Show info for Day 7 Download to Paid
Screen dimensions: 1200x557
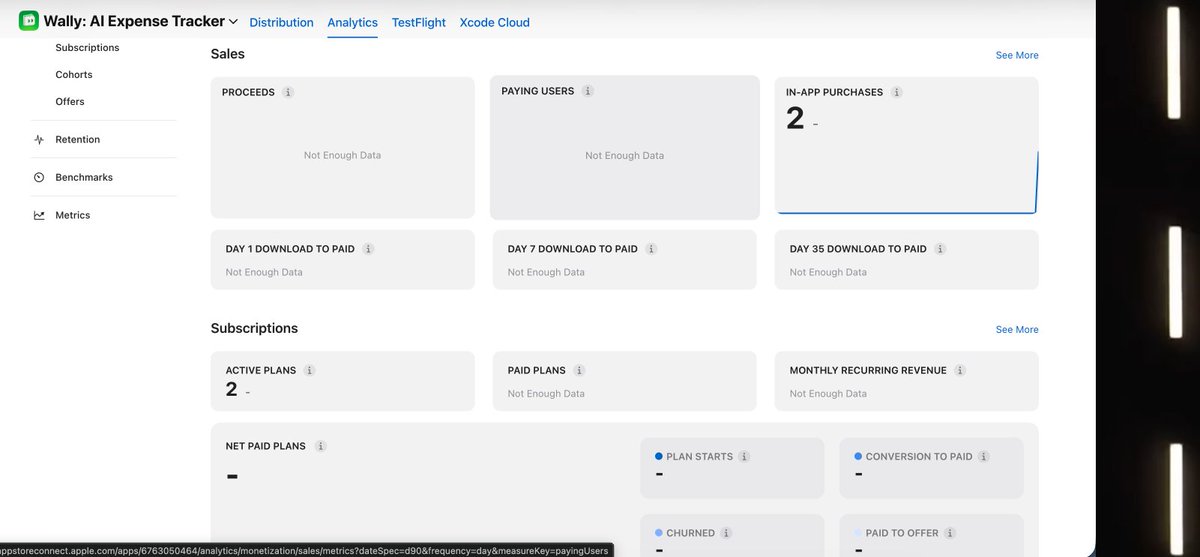coord(651,249)
